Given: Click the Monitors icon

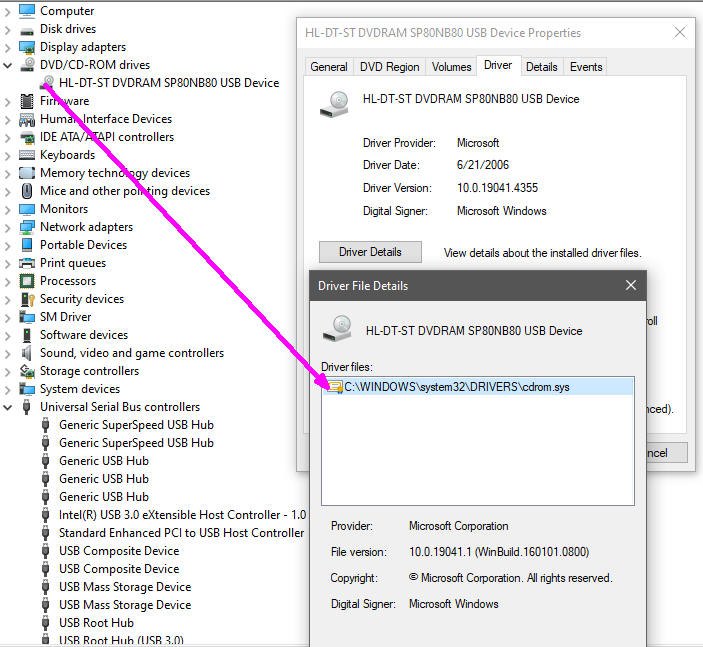Looking at the screenshot, I should tap(27, 209).
